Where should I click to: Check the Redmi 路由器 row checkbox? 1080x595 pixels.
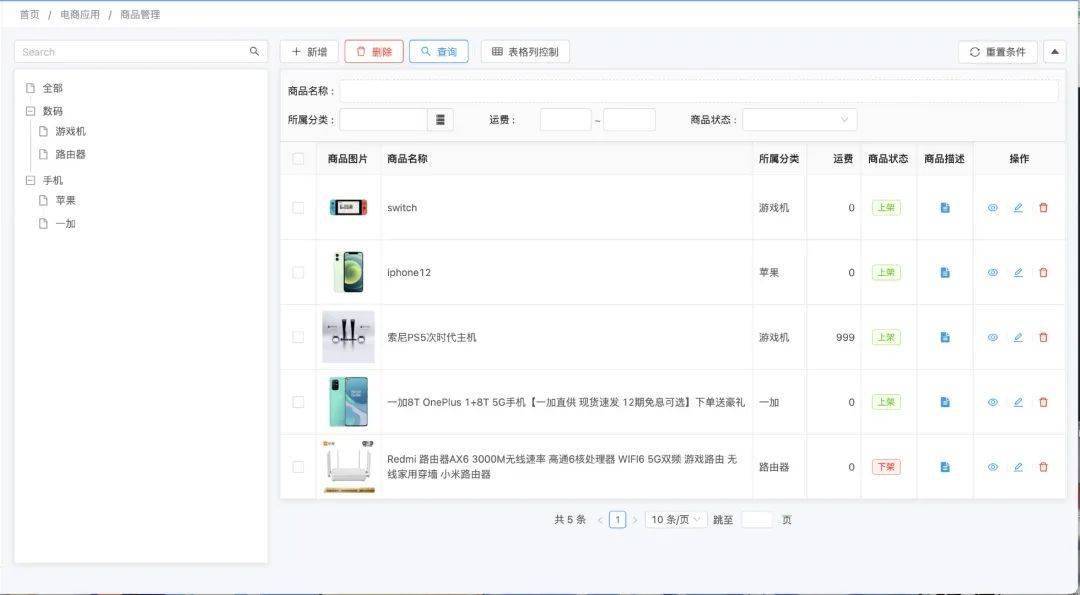click(298, 466)
